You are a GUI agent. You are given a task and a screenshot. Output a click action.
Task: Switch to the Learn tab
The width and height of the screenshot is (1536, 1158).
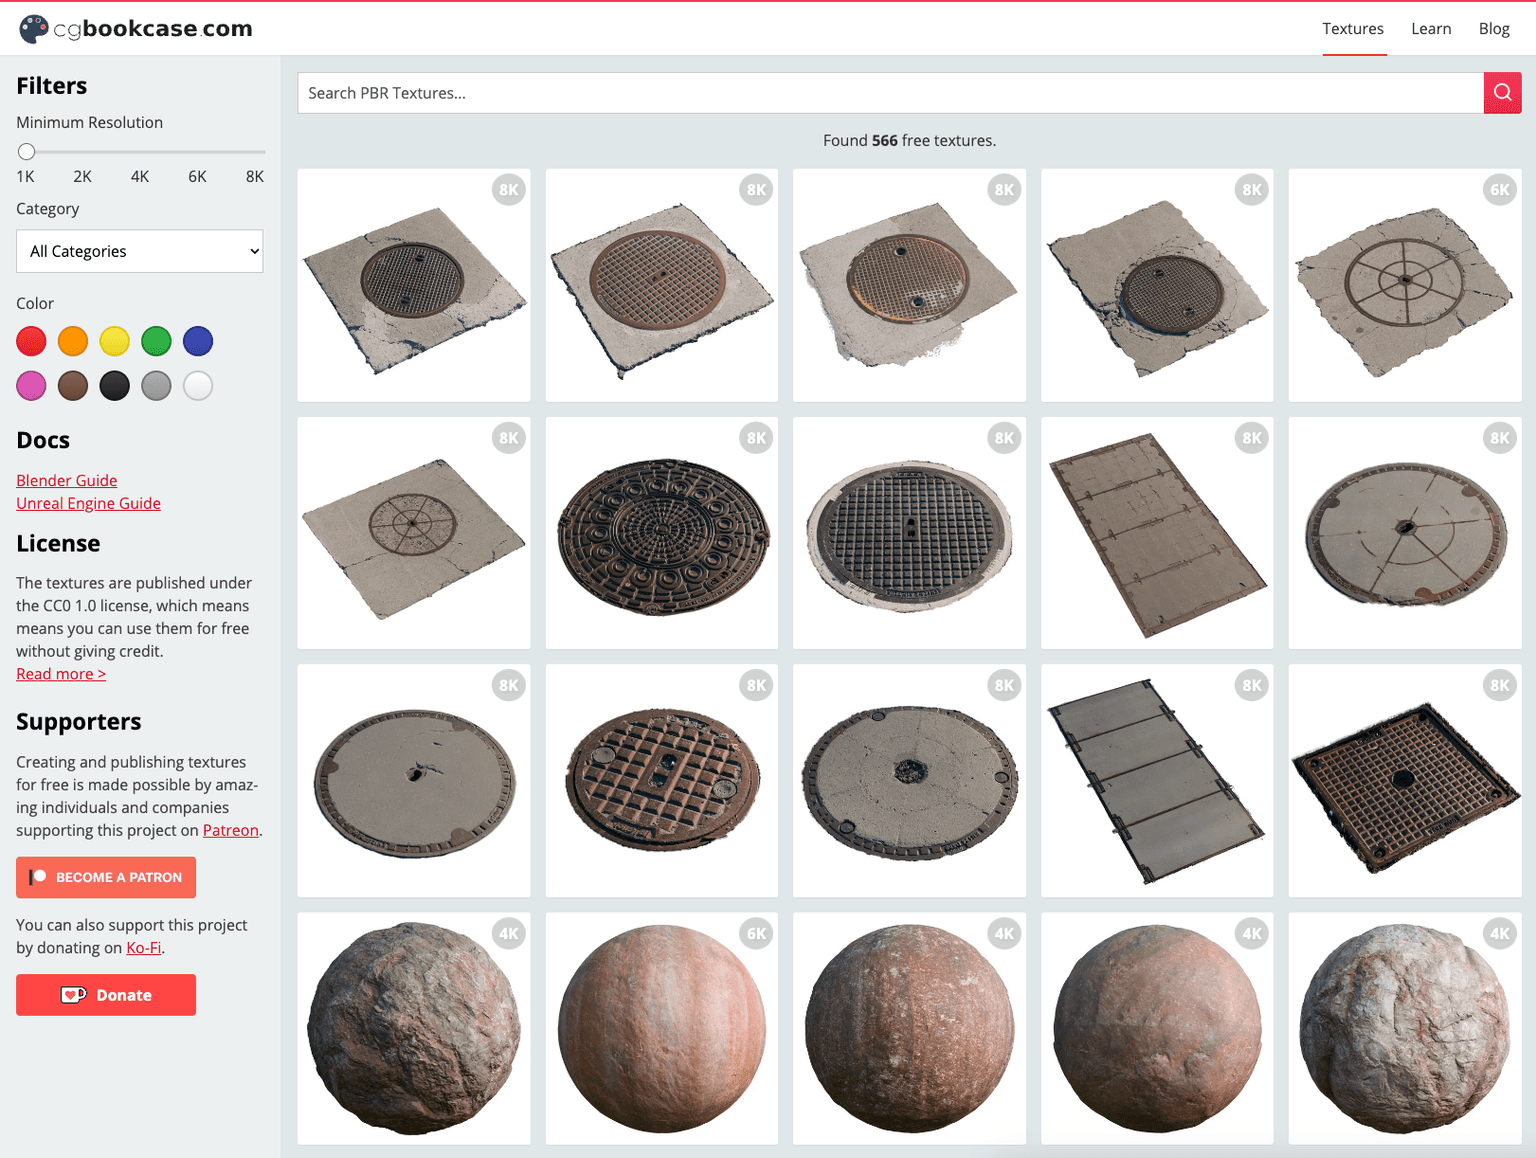(x=1430, y=29)
